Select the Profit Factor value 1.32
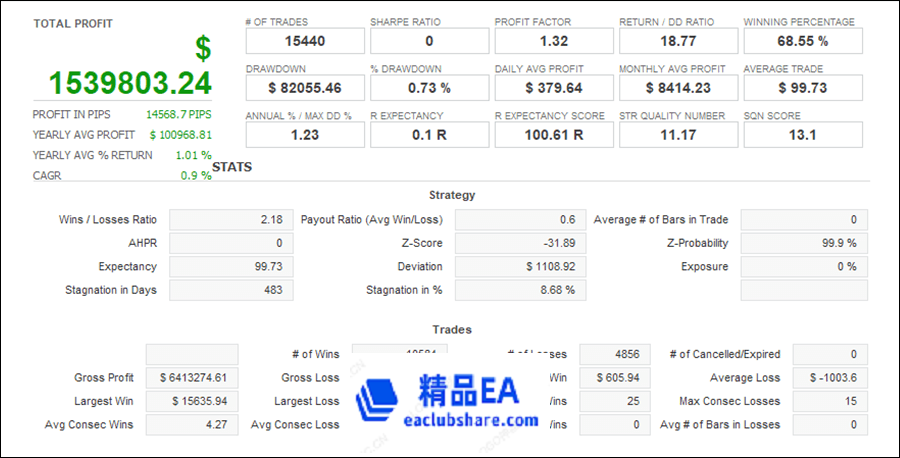Viewport: 900px width, 458px height. coord(554,41)
